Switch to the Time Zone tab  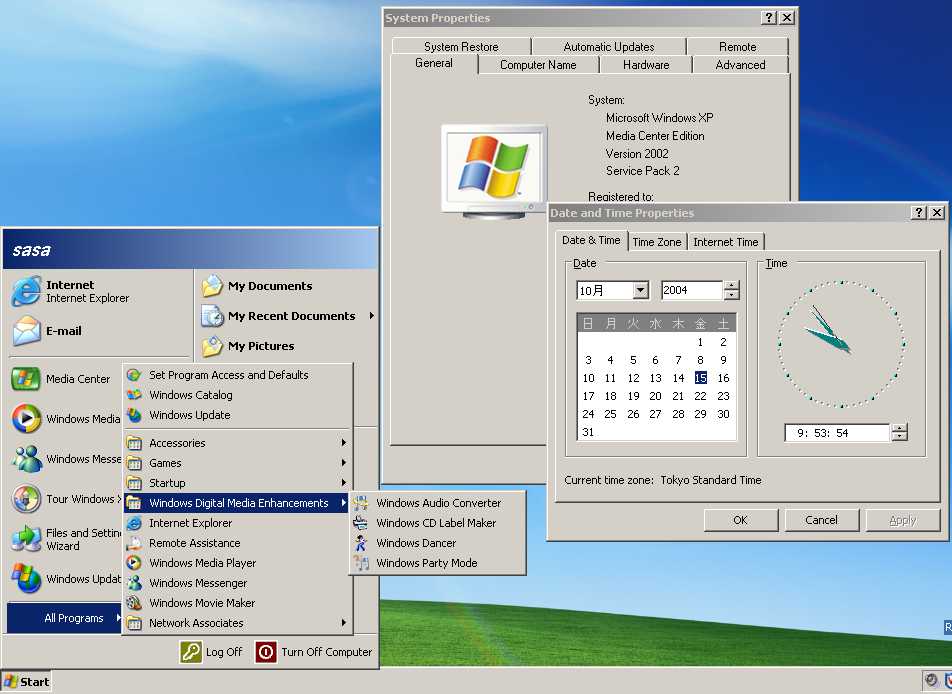(656, 242)
